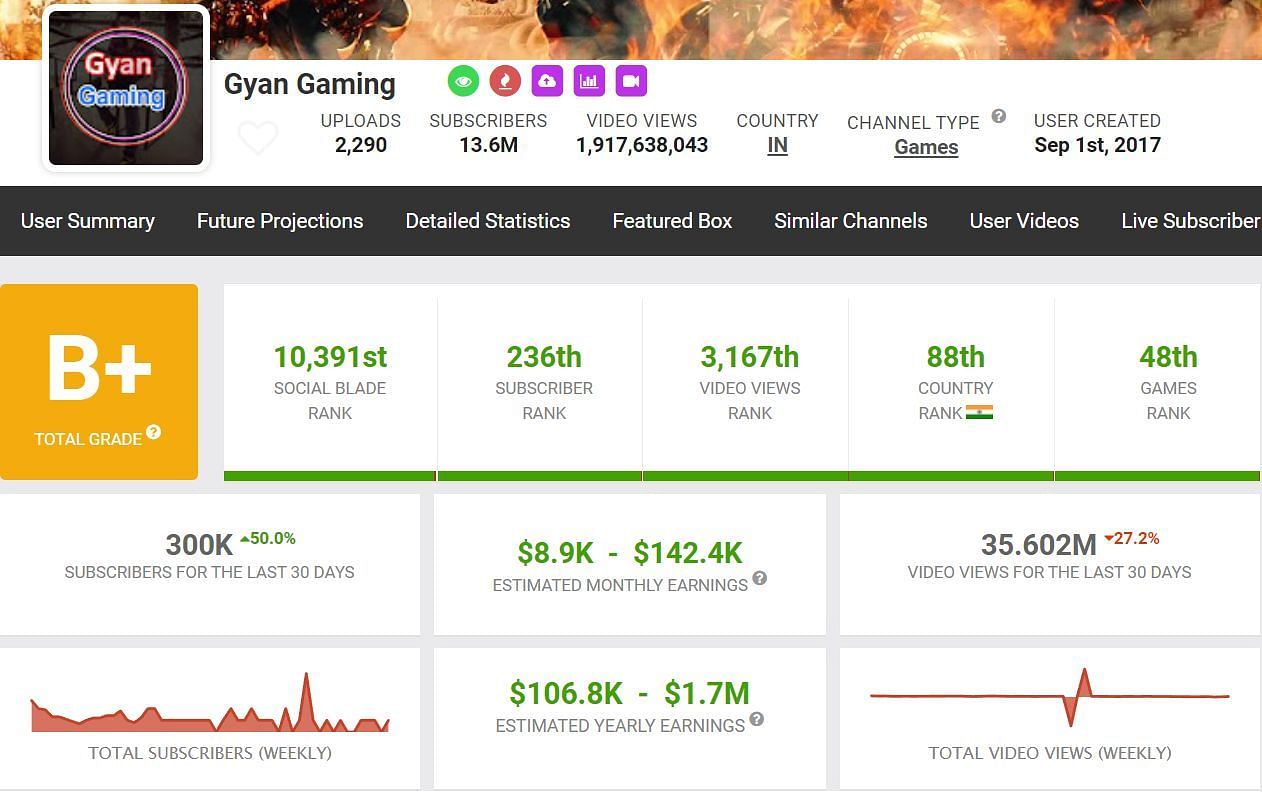Switch to Future Projections tab

coord(280,221)
